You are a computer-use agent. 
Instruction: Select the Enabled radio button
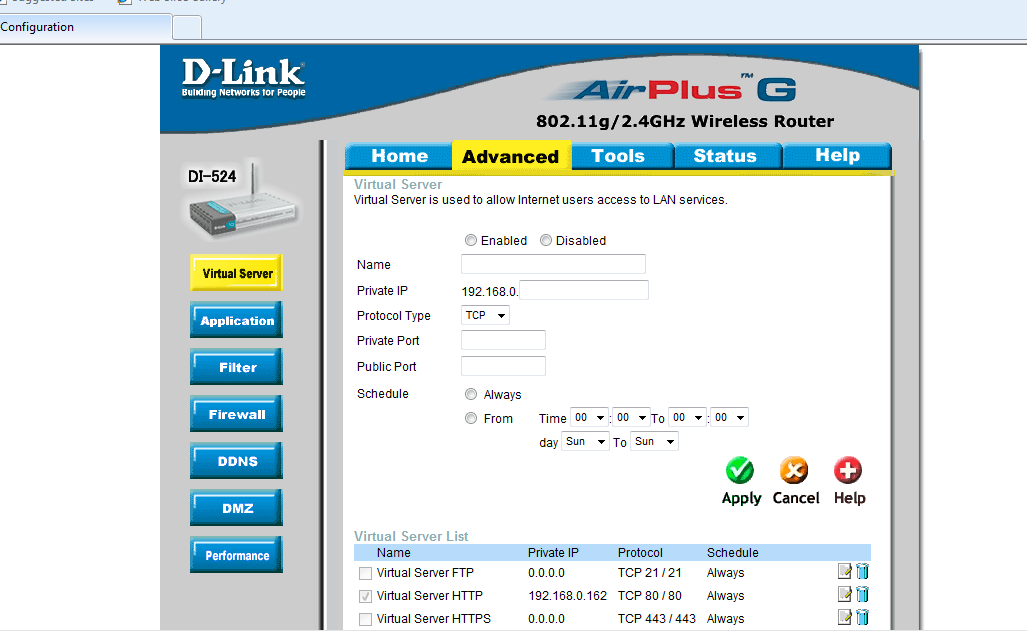(x=471, y=240)
